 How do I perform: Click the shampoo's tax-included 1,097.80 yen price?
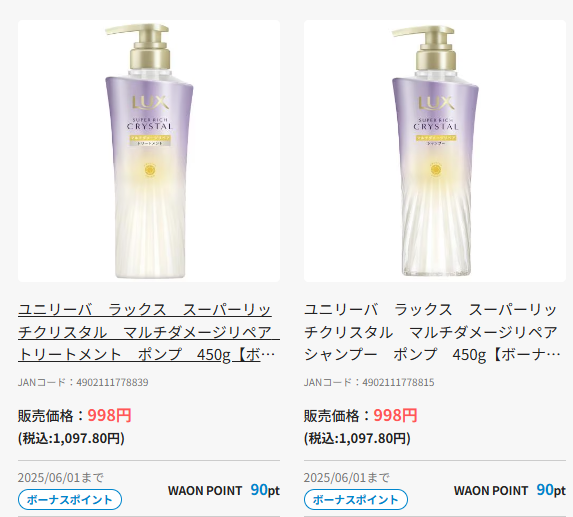(x=357, y=438)
